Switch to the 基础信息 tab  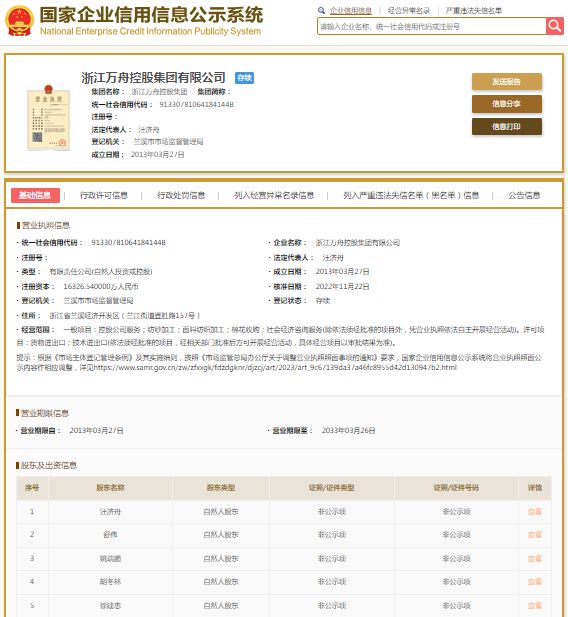point(35,195)
